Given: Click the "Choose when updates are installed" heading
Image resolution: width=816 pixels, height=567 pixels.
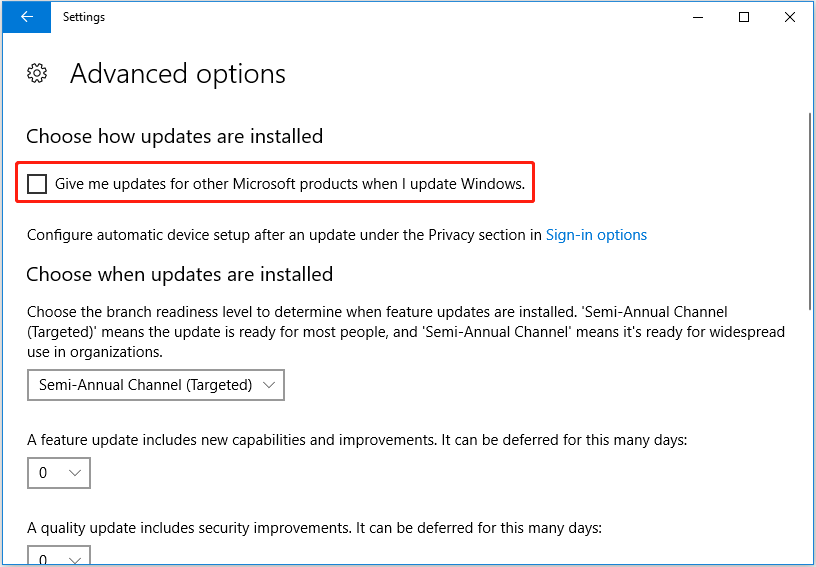Looking at the screenshot, I should (179, 274).
